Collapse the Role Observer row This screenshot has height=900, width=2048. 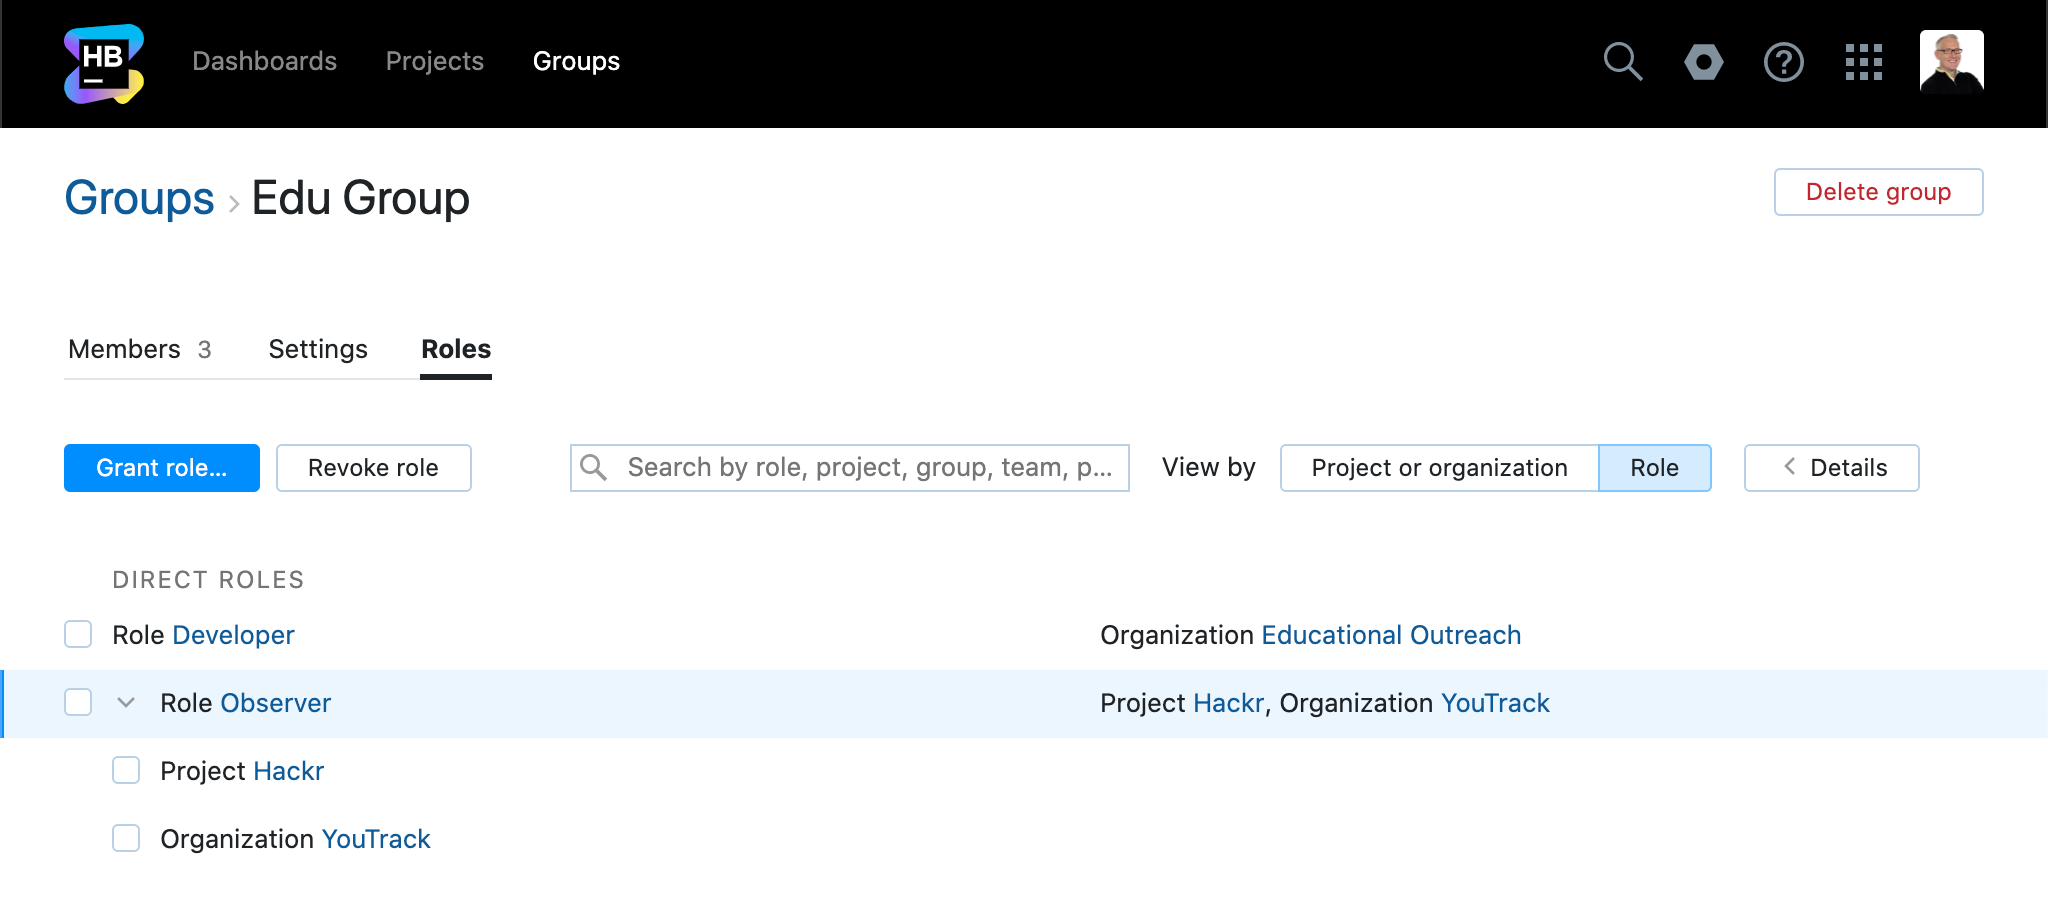point(126,703)
